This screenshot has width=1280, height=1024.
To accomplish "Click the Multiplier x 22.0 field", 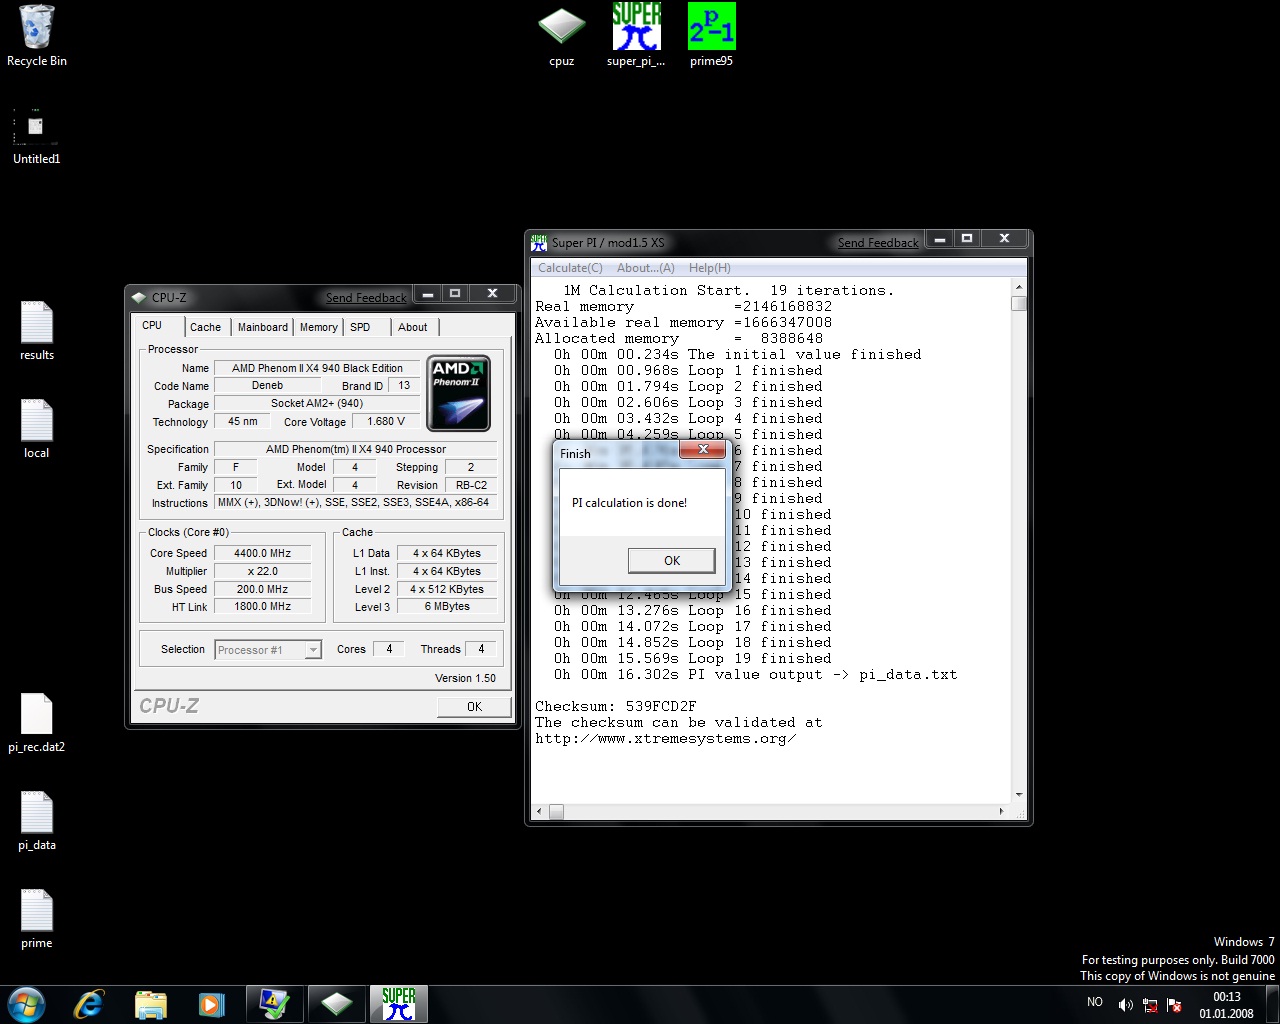I will pyautogui.click(x=262, y=571).
